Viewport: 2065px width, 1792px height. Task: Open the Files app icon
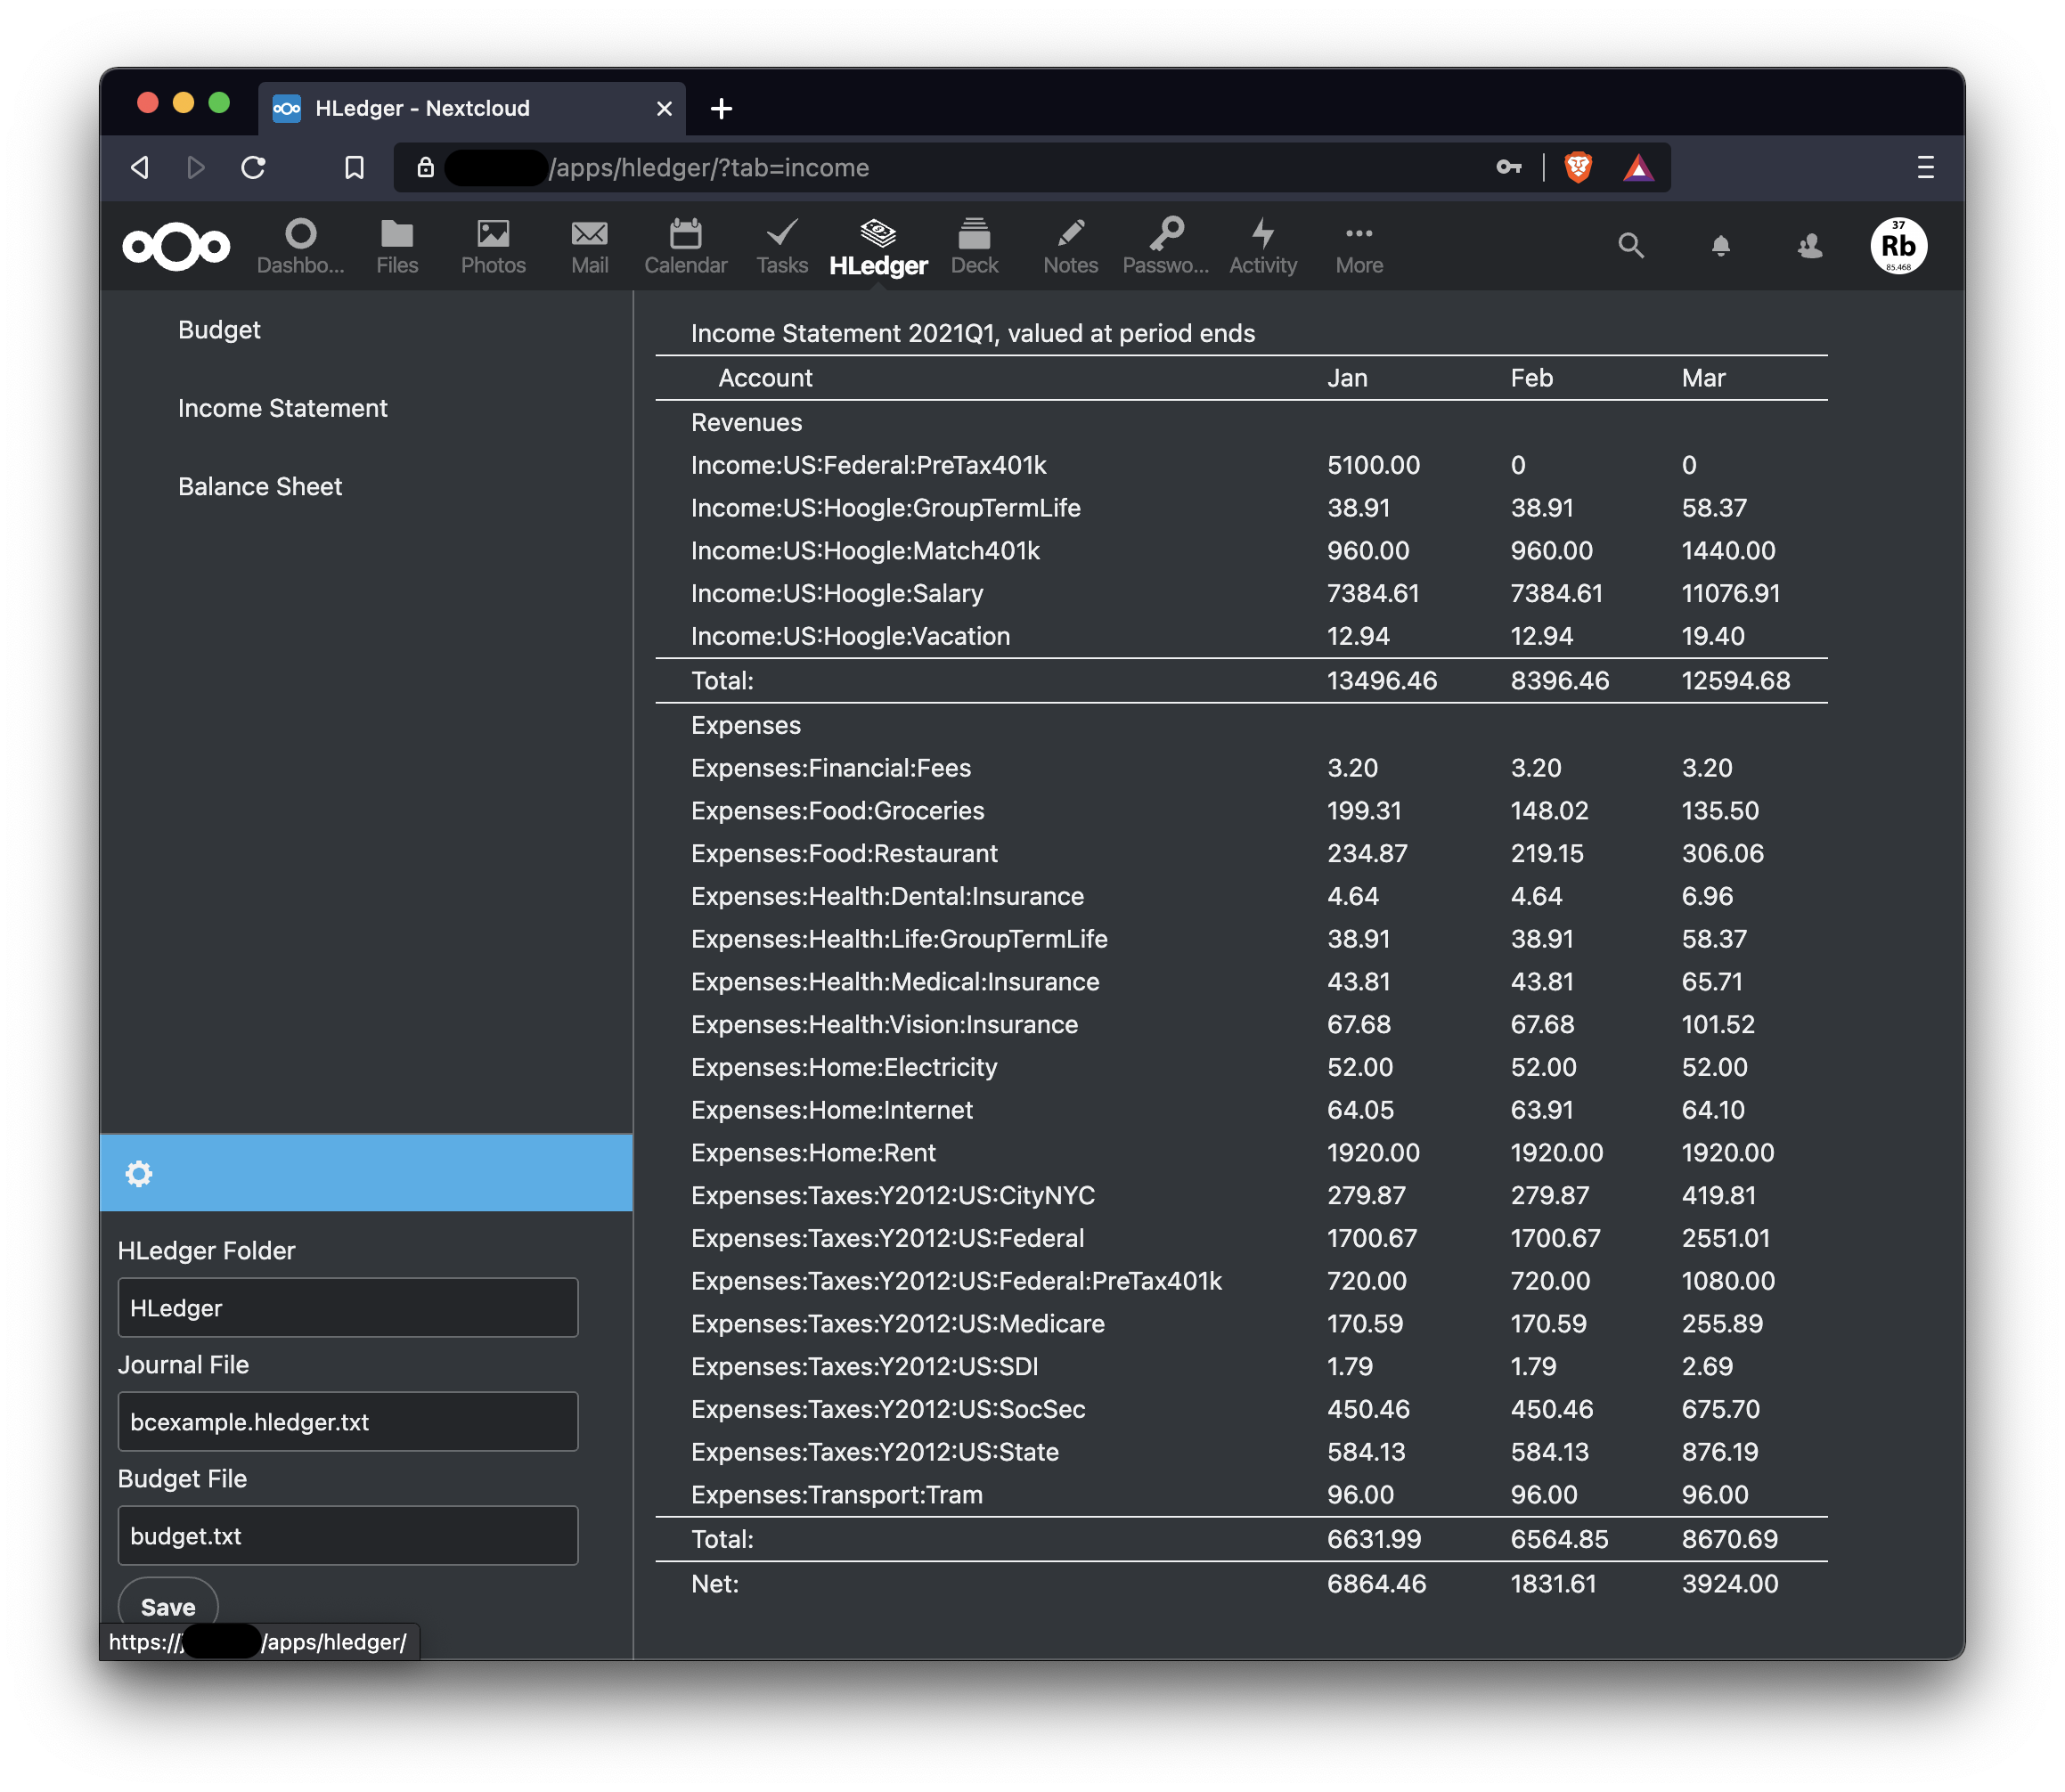pos(397,245)
